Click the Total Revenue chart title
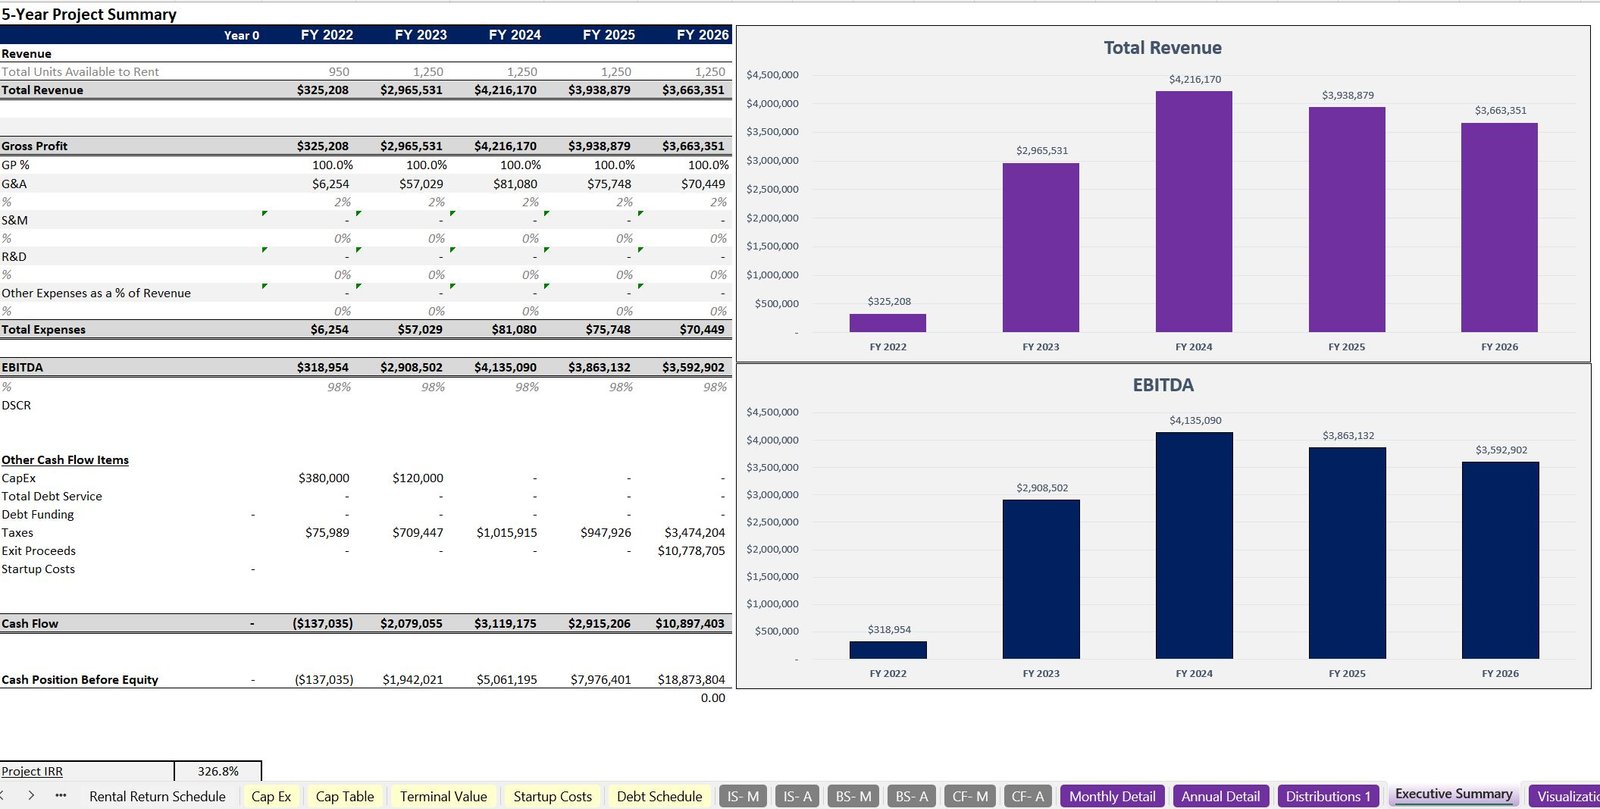1600x809 pixels. 1162,48
